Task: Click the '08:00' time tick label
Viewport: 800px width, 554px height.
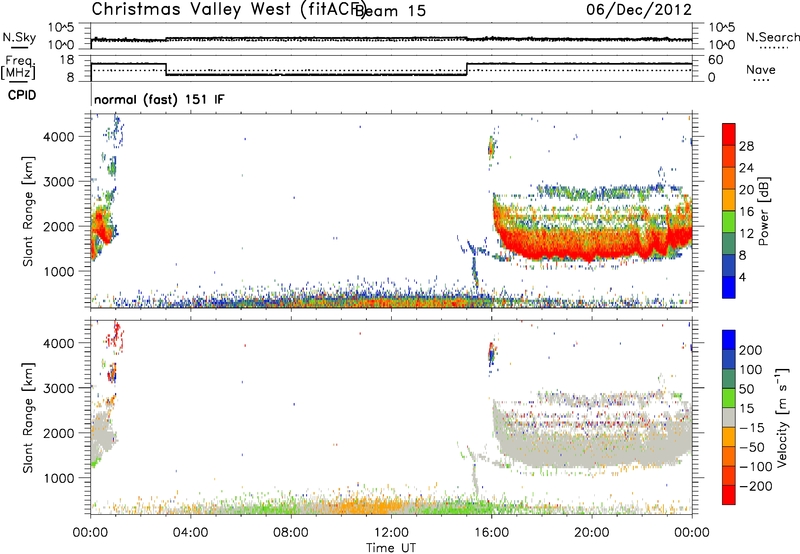Action: [291, 532]
